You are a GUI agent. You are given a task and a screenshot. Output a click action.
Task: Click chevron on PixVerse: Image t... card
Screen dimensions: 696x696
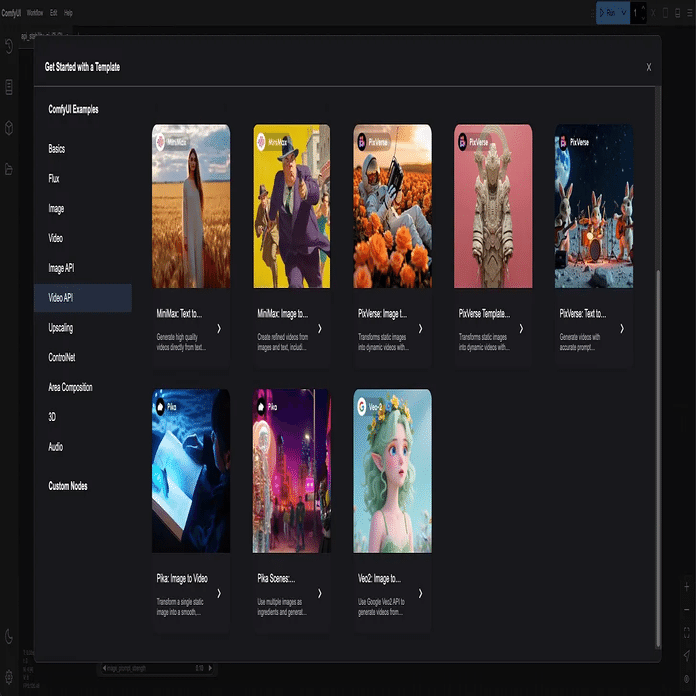(x=420, y=328)
